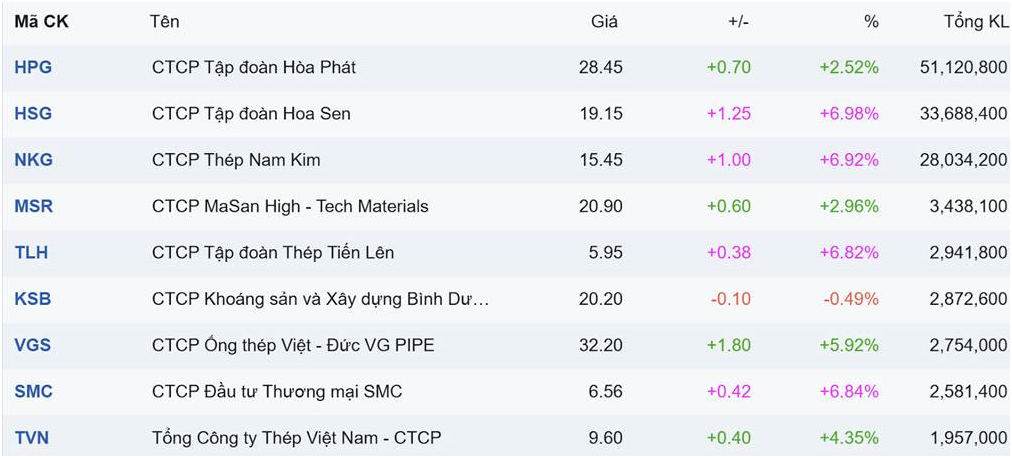The height and width of the screenshot is (458, 1012).
Task: Select Tổng Công ty Thép Việt Nam row
Action: 296,438
